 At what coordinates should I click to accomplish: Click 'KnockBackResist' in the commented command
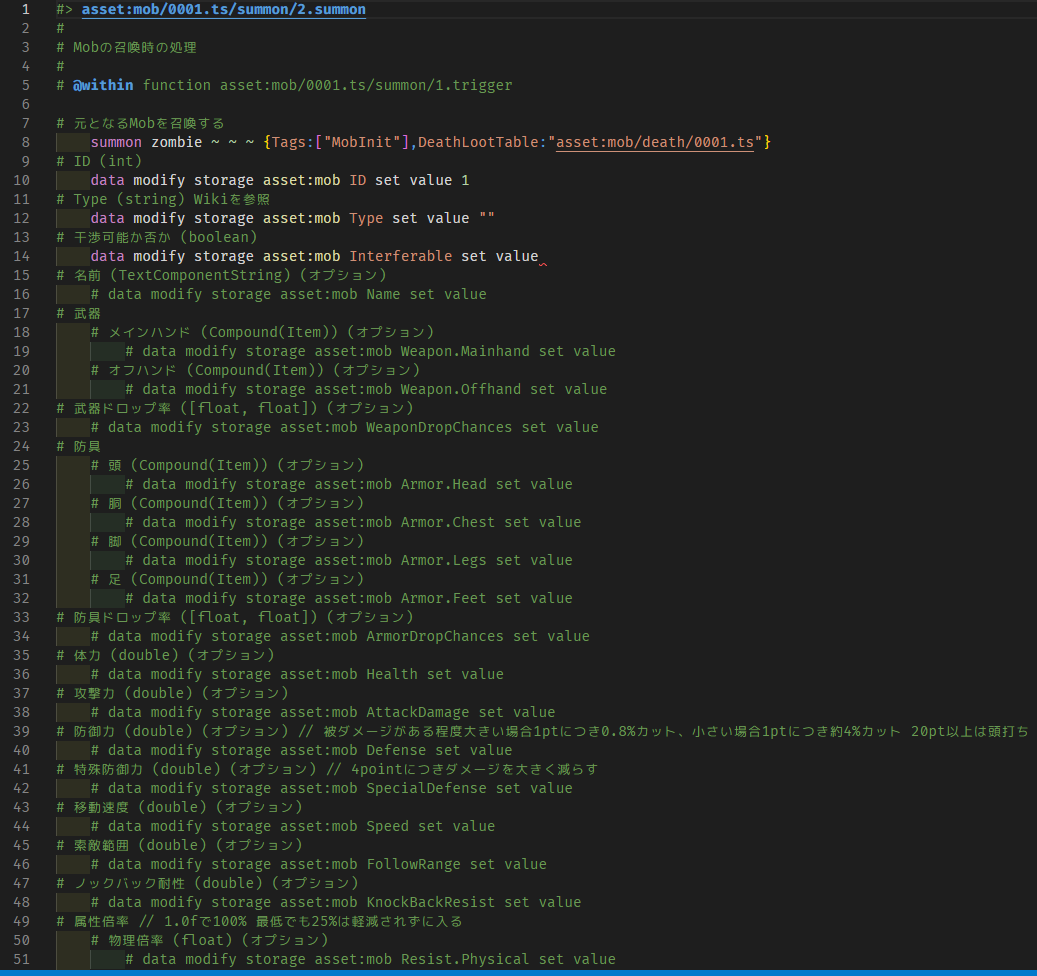[431, 903]
